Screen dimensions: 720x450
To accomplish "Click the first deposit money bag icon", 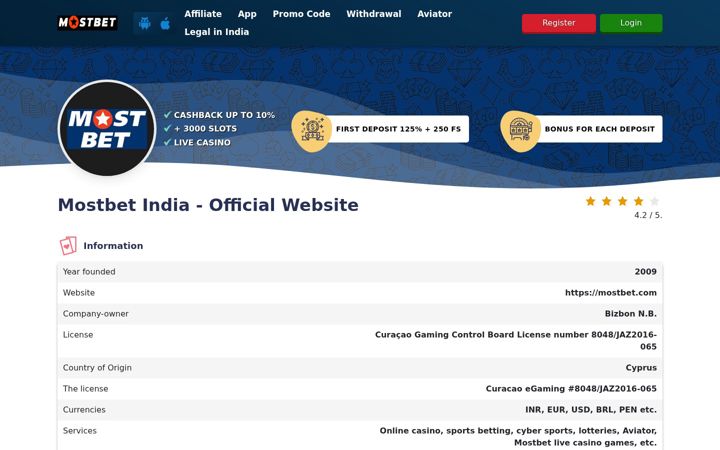I will tap(312, 130).
